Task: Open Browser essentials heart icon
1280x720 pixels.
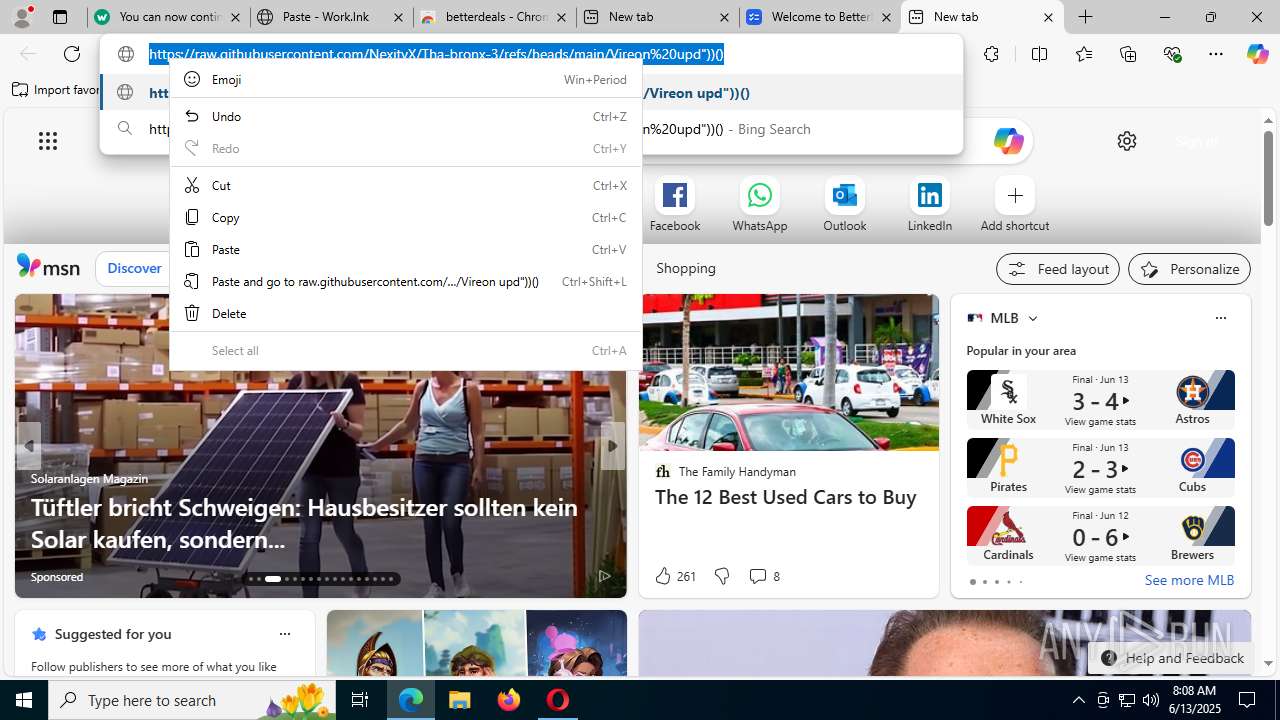Action: coord(1173,54)
